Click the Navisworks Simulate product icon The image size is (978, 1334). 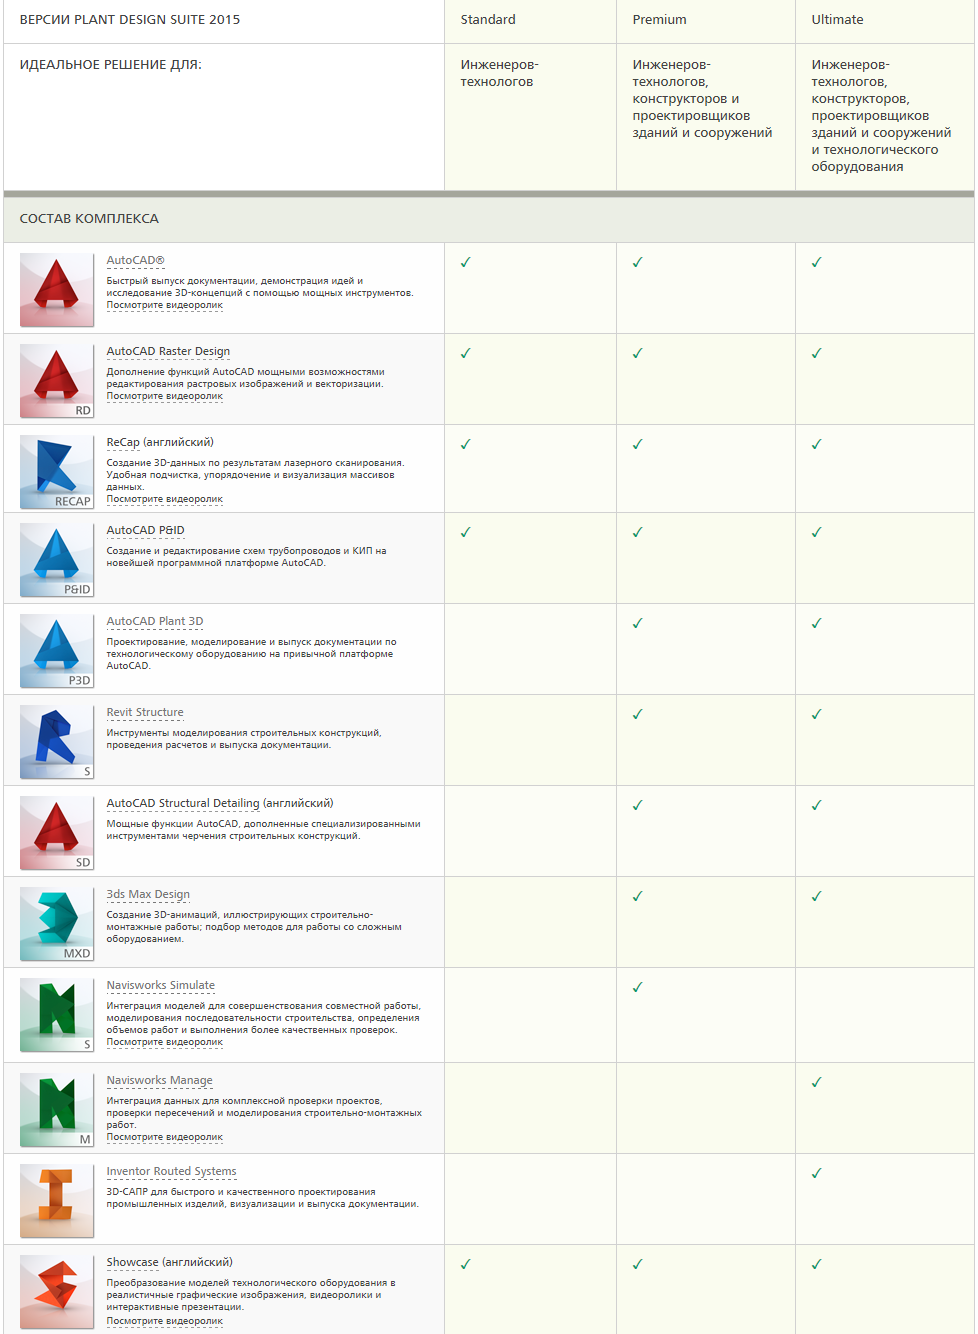[57, 1015]
